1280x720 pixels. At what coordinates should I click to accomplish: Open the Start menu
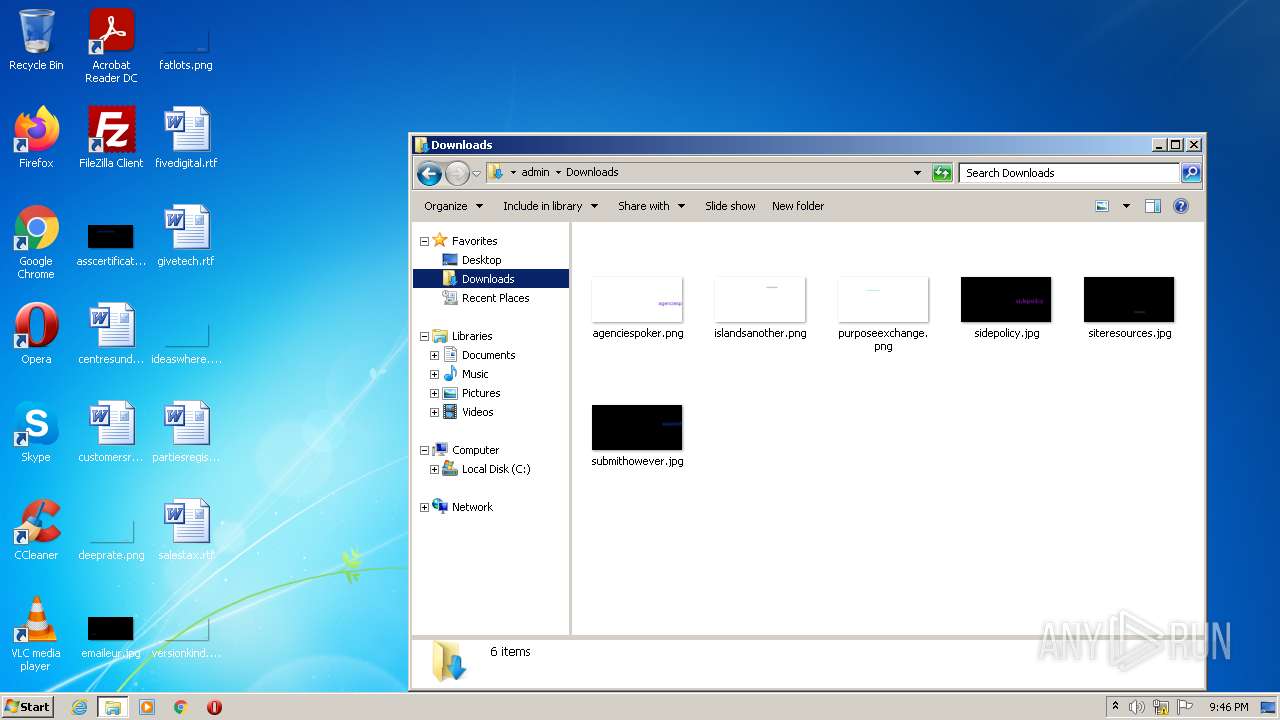(27, 706)
